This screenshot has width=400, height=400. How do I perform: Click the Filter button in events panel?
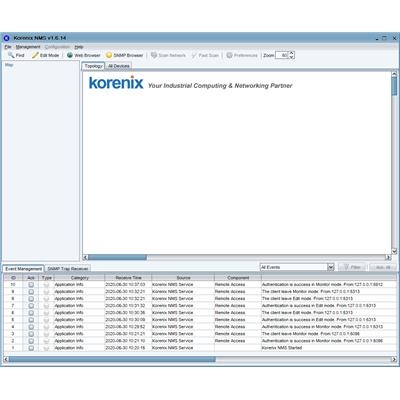(352, 267)
